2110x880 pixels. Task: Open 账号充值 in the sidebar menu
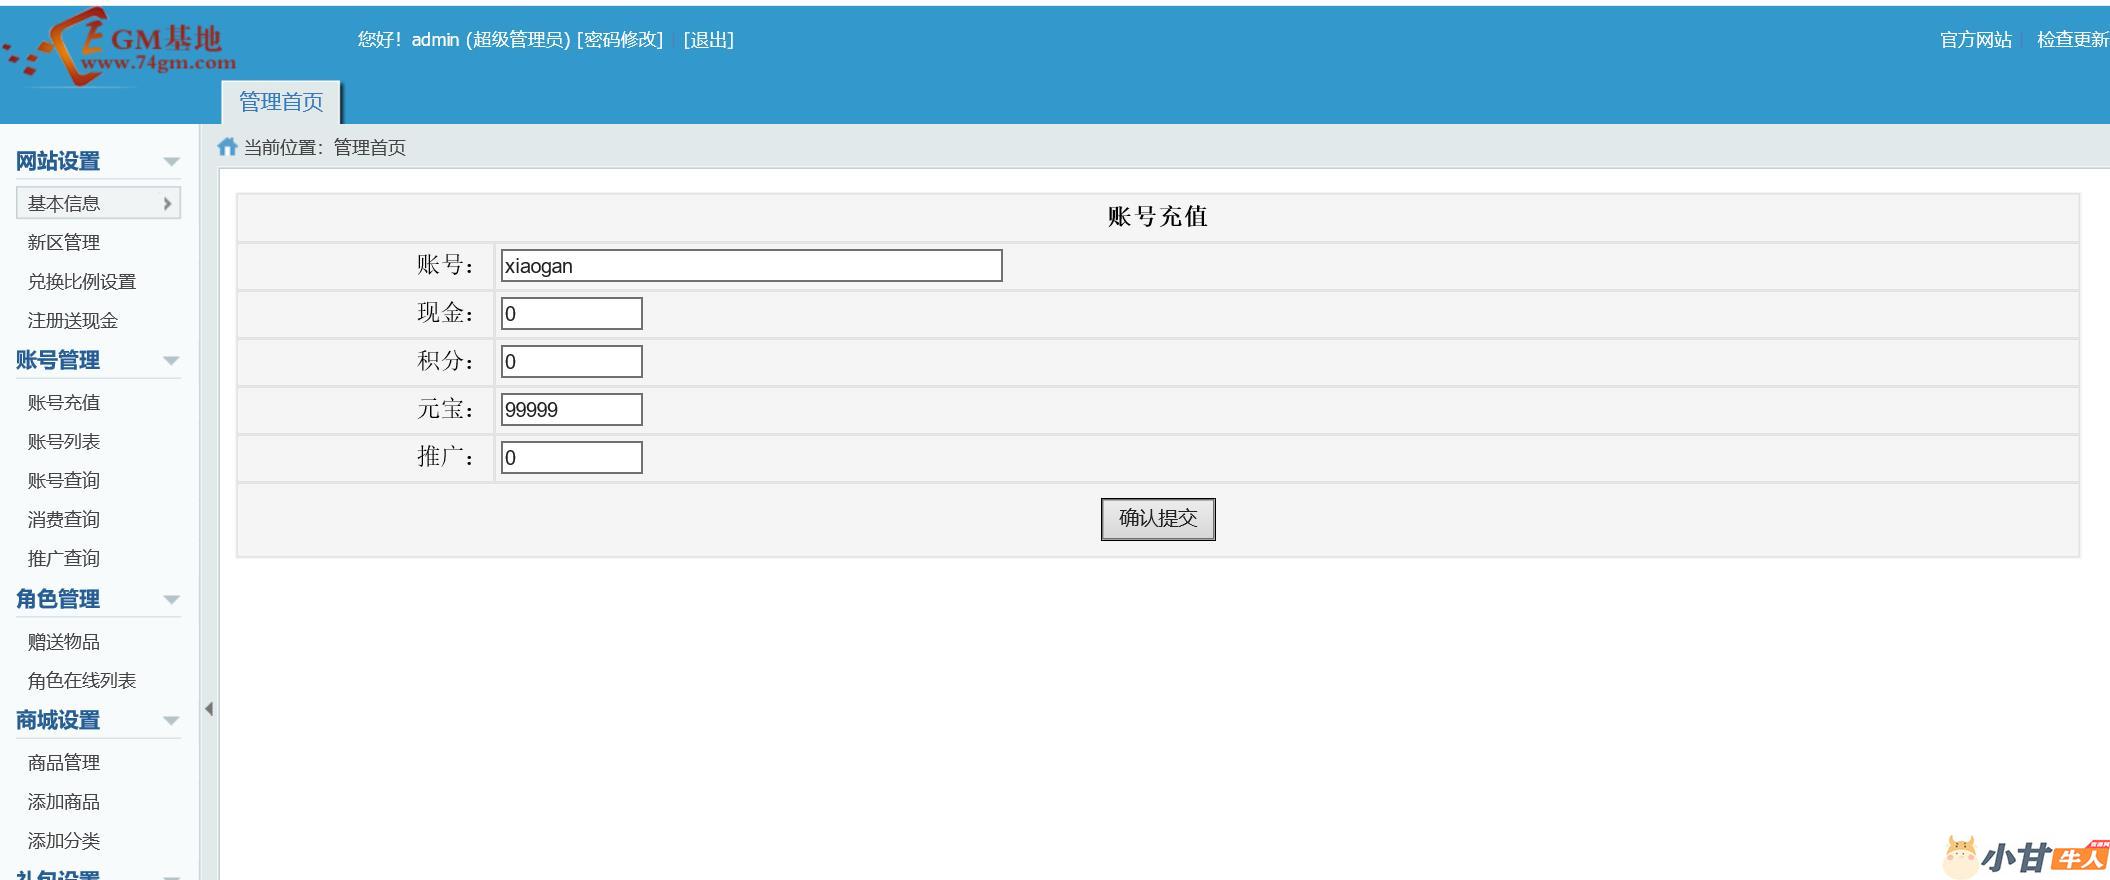[64, 402]
